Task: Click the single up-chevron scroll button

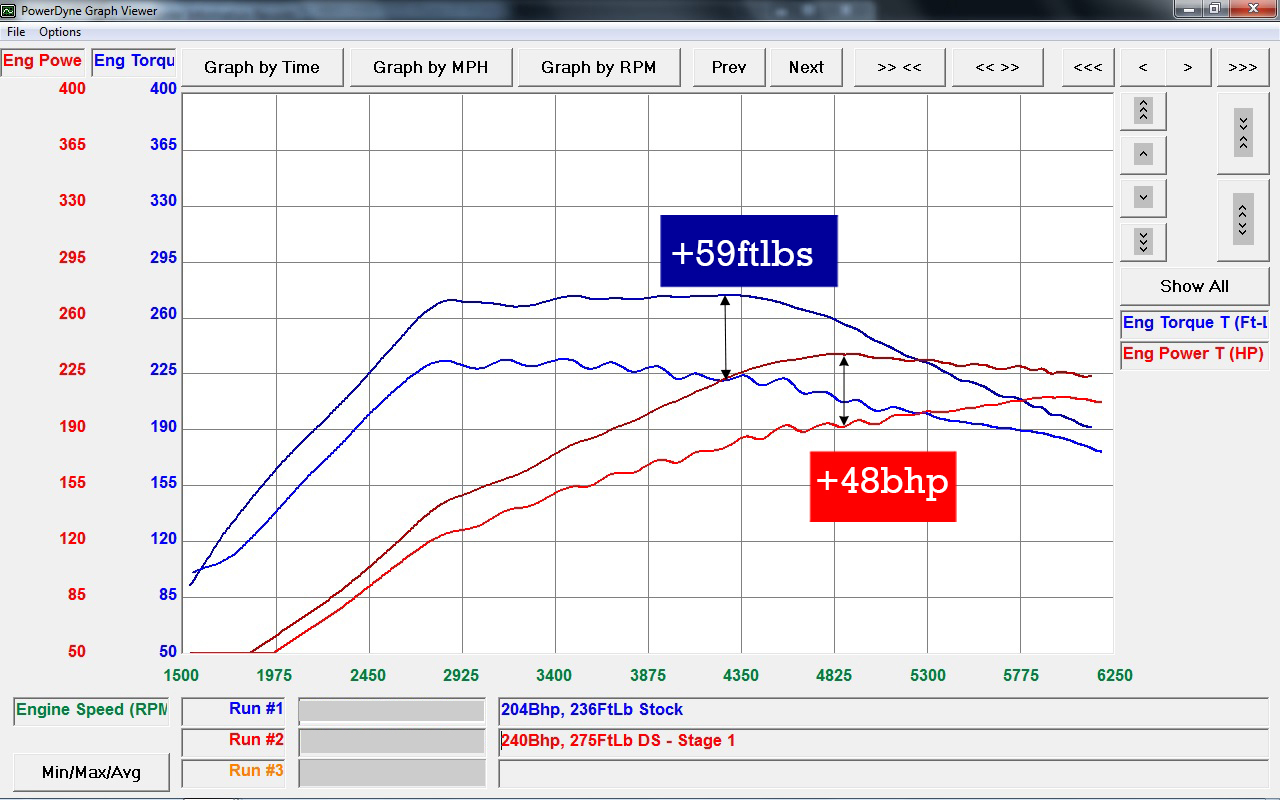Action: (1143, 155)
